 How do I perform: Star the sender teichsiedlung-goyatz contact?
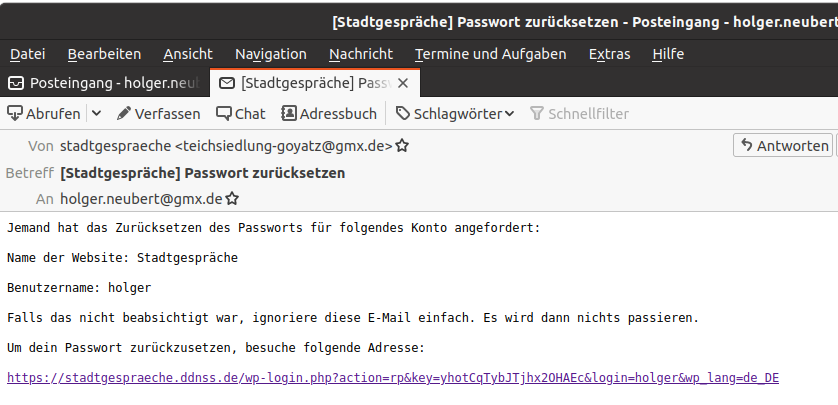[x=402, y=146]
